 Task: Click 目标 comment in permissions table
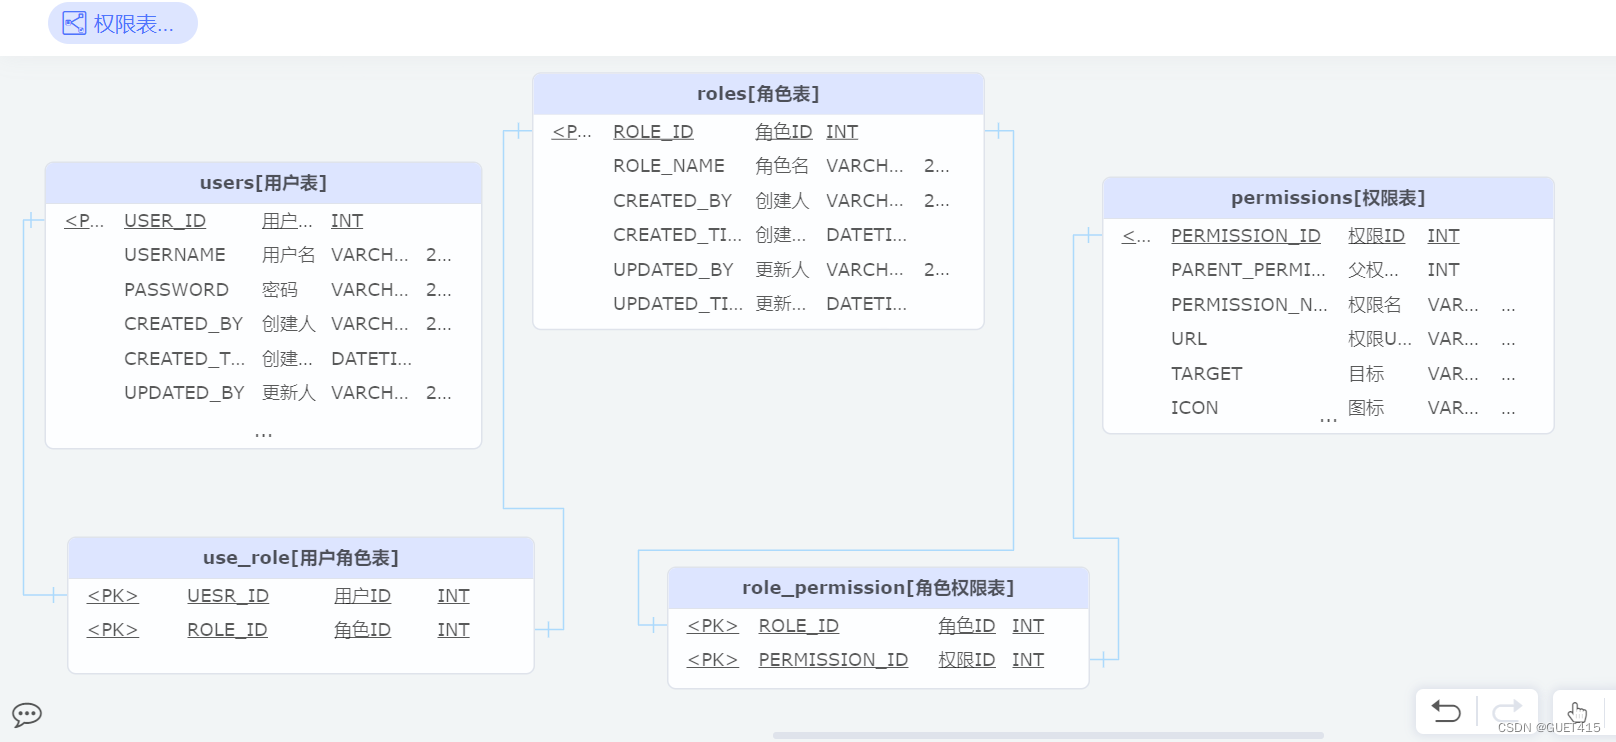1366,374
